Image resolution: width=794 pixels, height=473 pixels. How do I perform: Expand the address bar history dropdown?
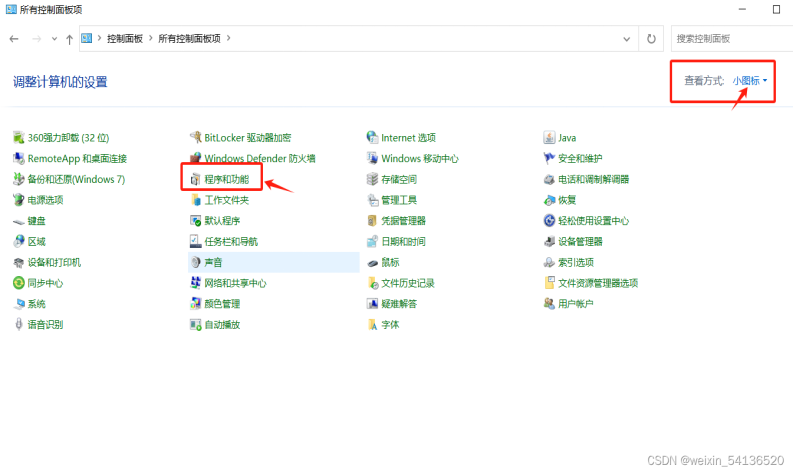click(x=626, y=39)
